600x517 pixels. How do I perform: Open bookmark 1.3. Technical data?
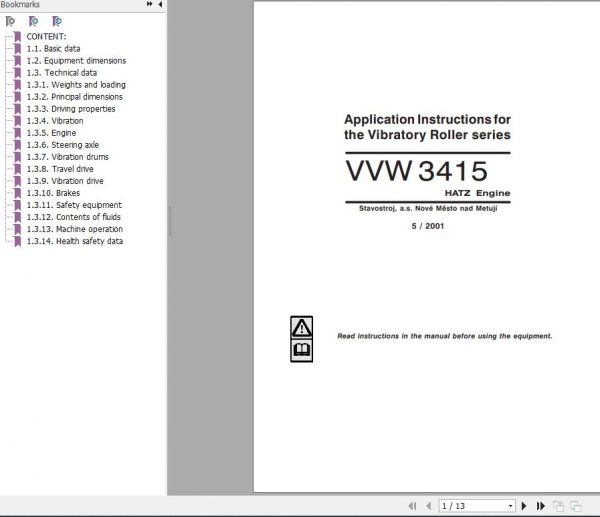pos(62,73)
